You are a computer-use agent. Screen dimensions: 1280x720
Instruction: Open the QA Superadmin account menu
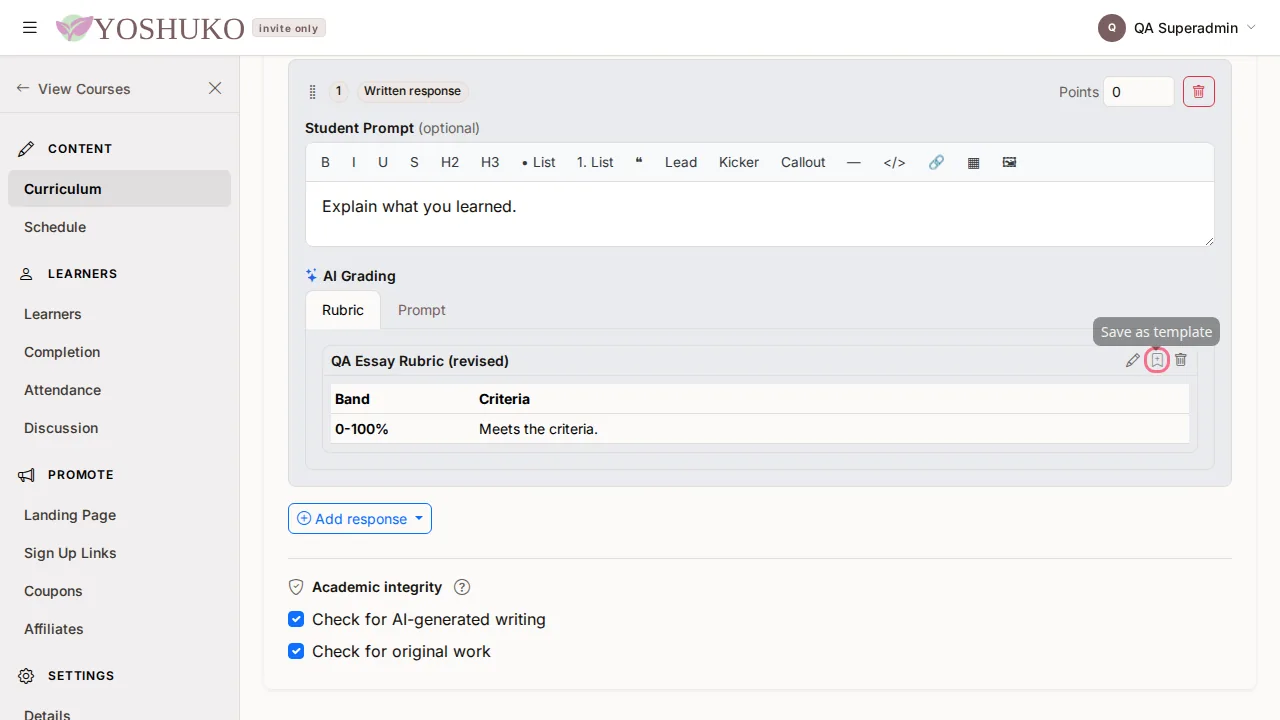1177,28
